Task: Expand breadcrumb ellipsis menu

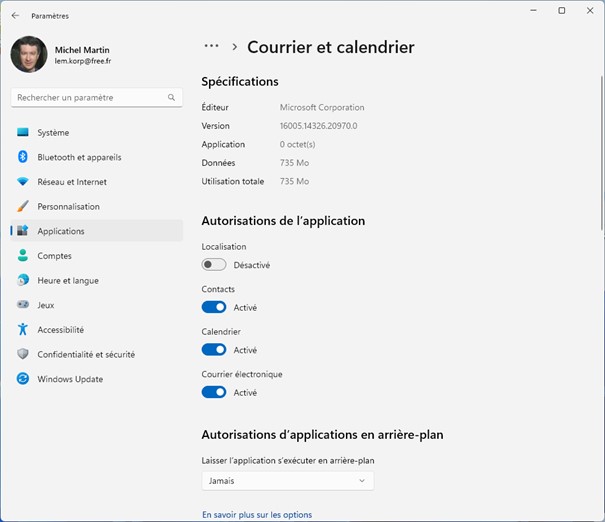Action: point(211,46)
